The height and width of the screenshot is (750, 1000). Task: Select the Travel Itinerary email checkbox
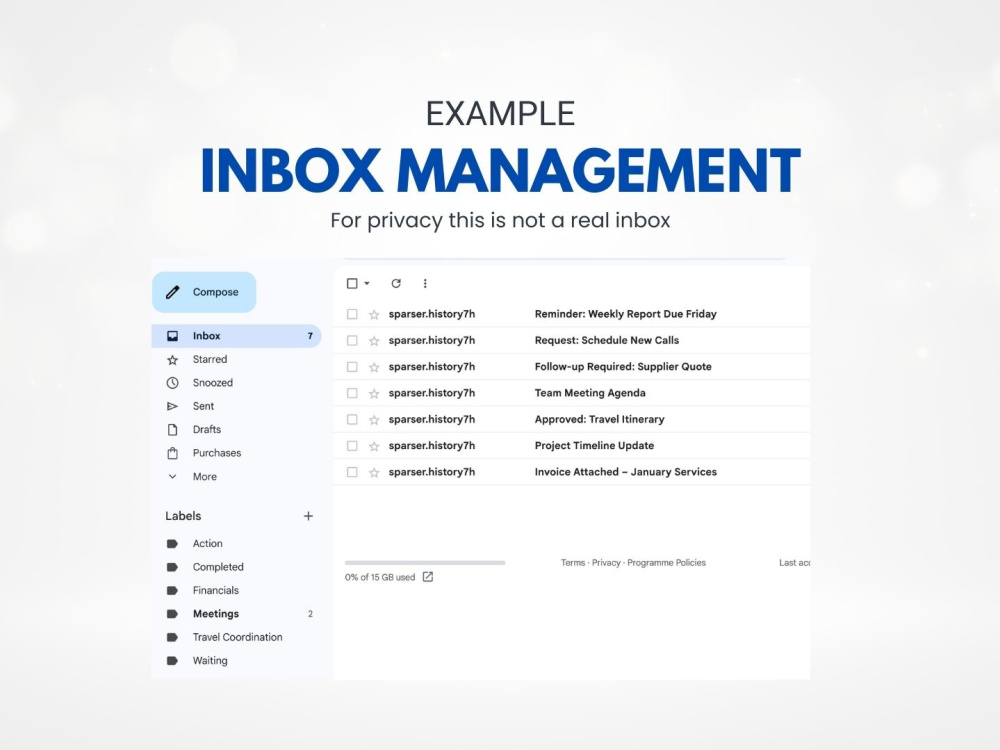[352, 420]
